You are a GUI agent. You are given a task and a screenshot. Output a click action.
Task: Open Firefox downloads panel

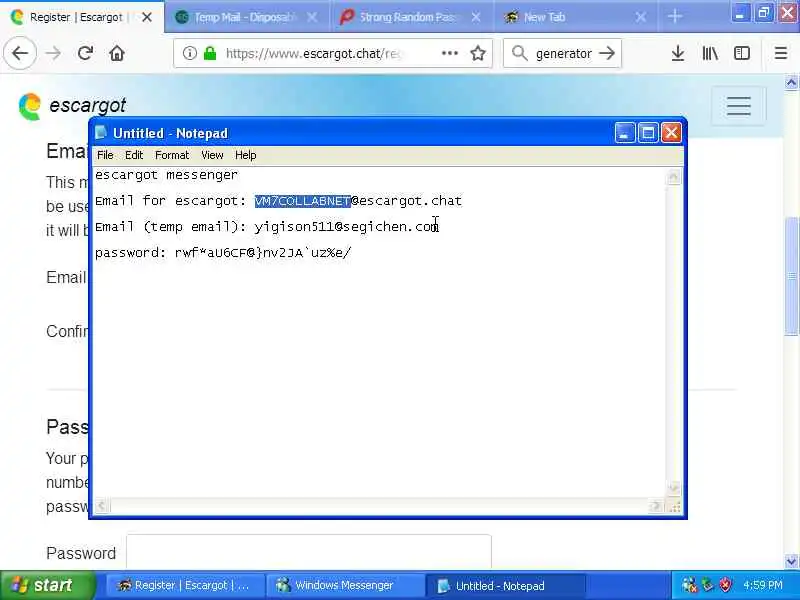click(x=678, y=53)
